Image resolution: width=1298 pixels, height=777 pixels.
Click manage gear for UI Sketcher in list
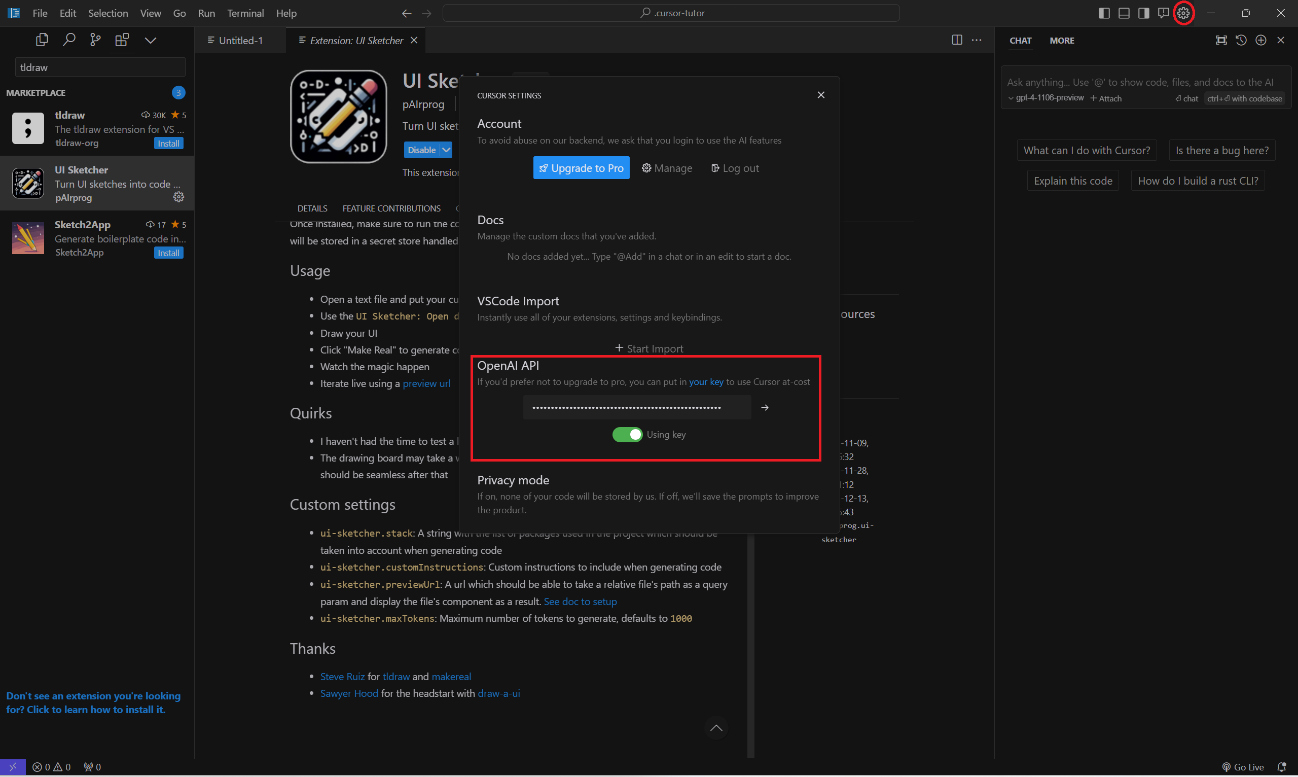click(179, 197)
